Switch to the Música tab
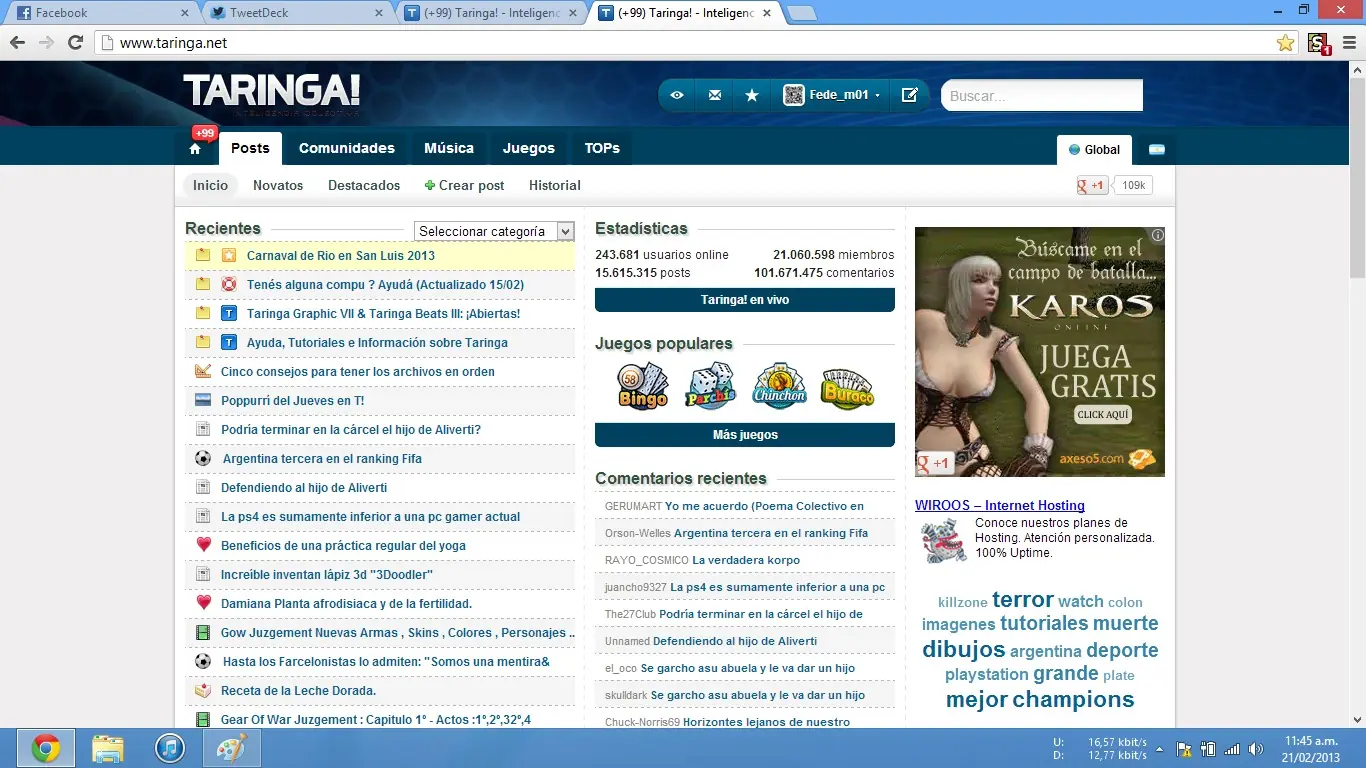Image resolution: width=1366 pixels, height=768 pixels. pos(449,148)
